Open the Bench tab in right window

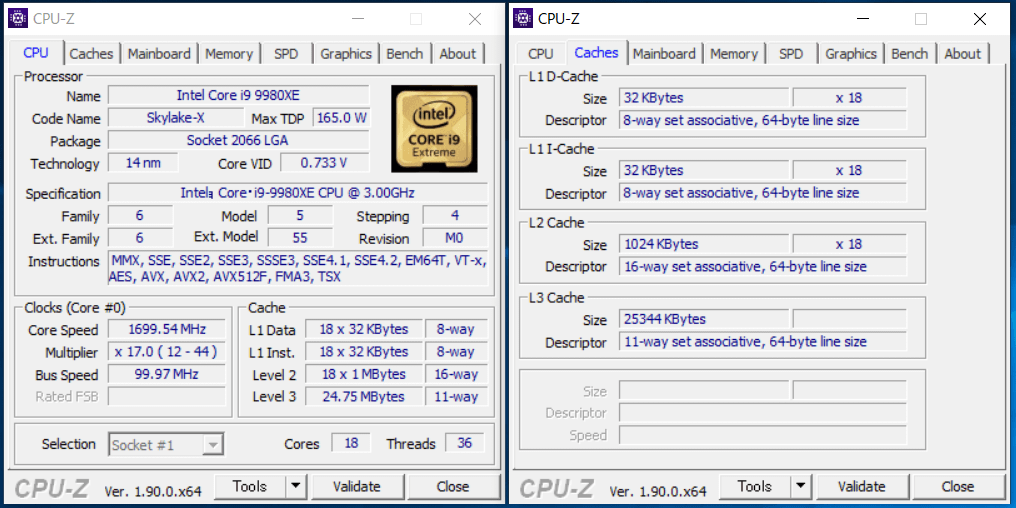(x=910, y=54)
